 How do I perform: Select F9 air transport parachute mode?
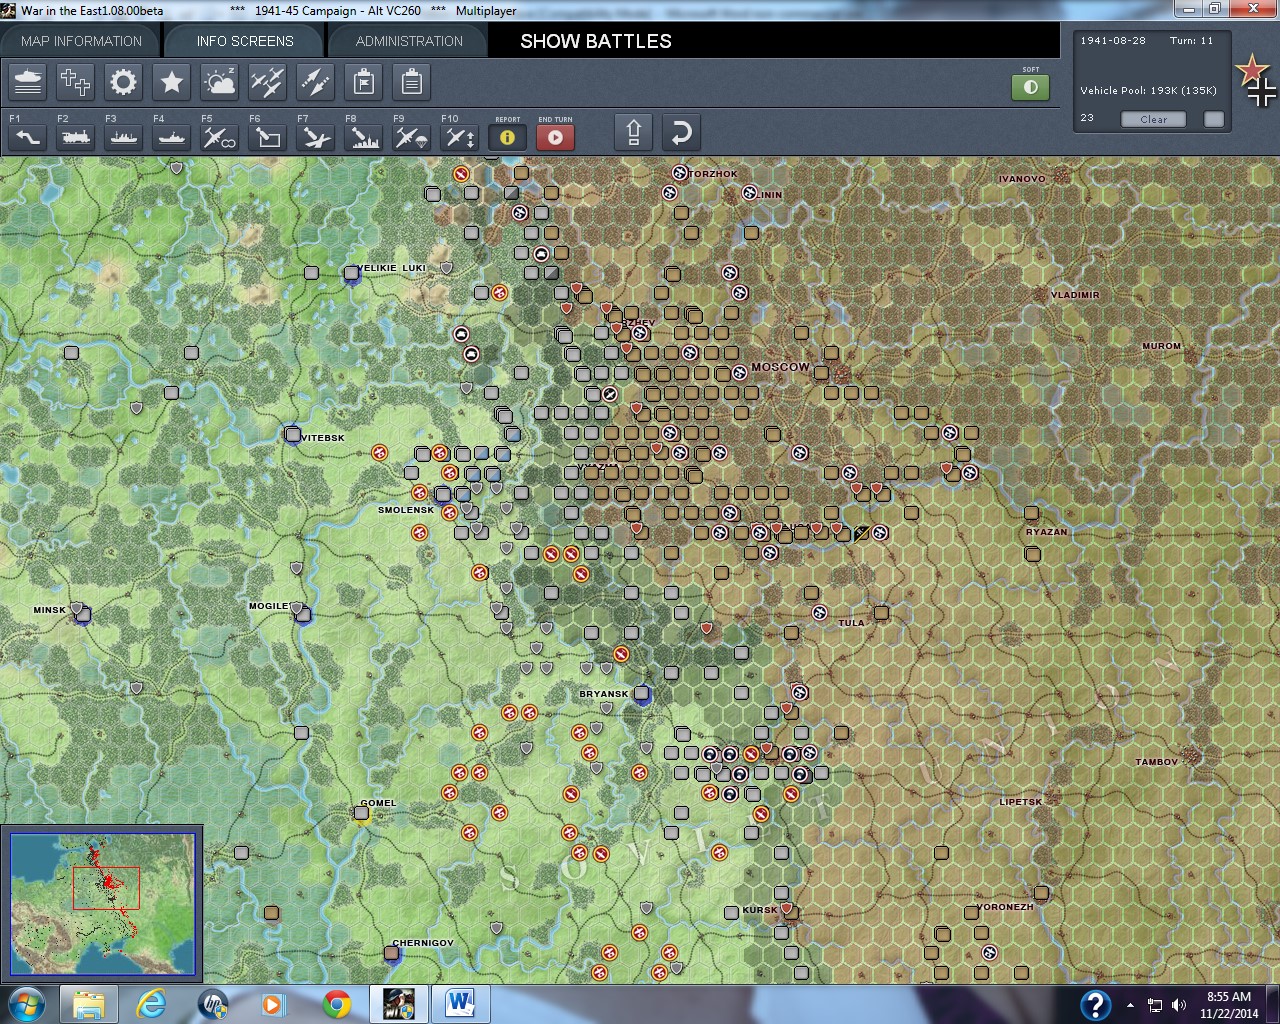(x=411, y=137)
